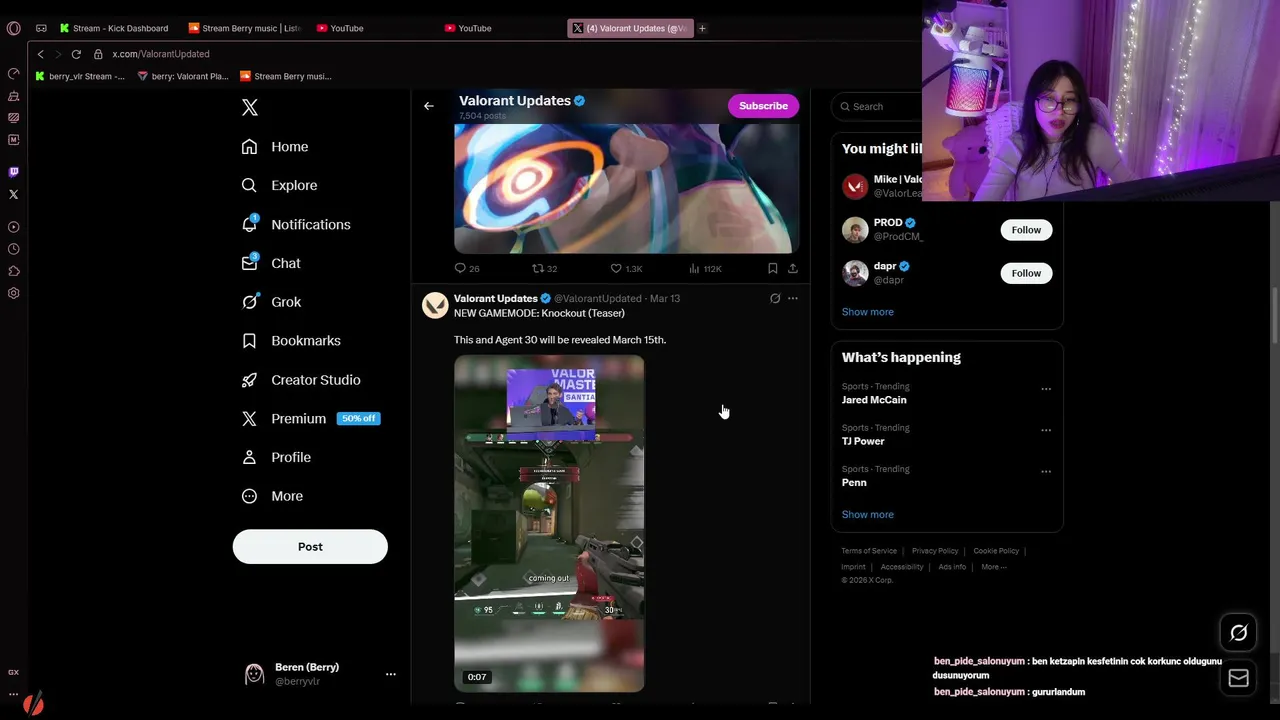The width and height of the screenshot is (1280, 720).
Task: Like the post with 1.3K likes
Action: (x=626, y=268)
